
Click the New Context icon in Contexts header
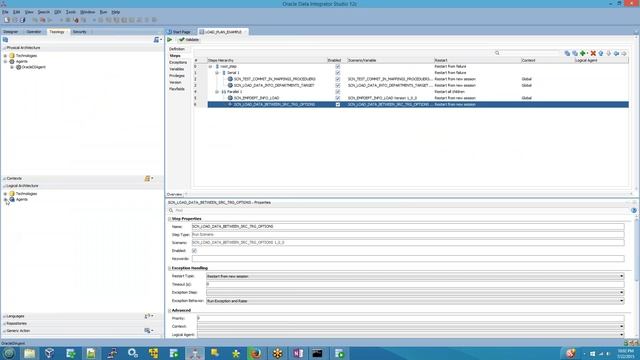tap(148, 178)
